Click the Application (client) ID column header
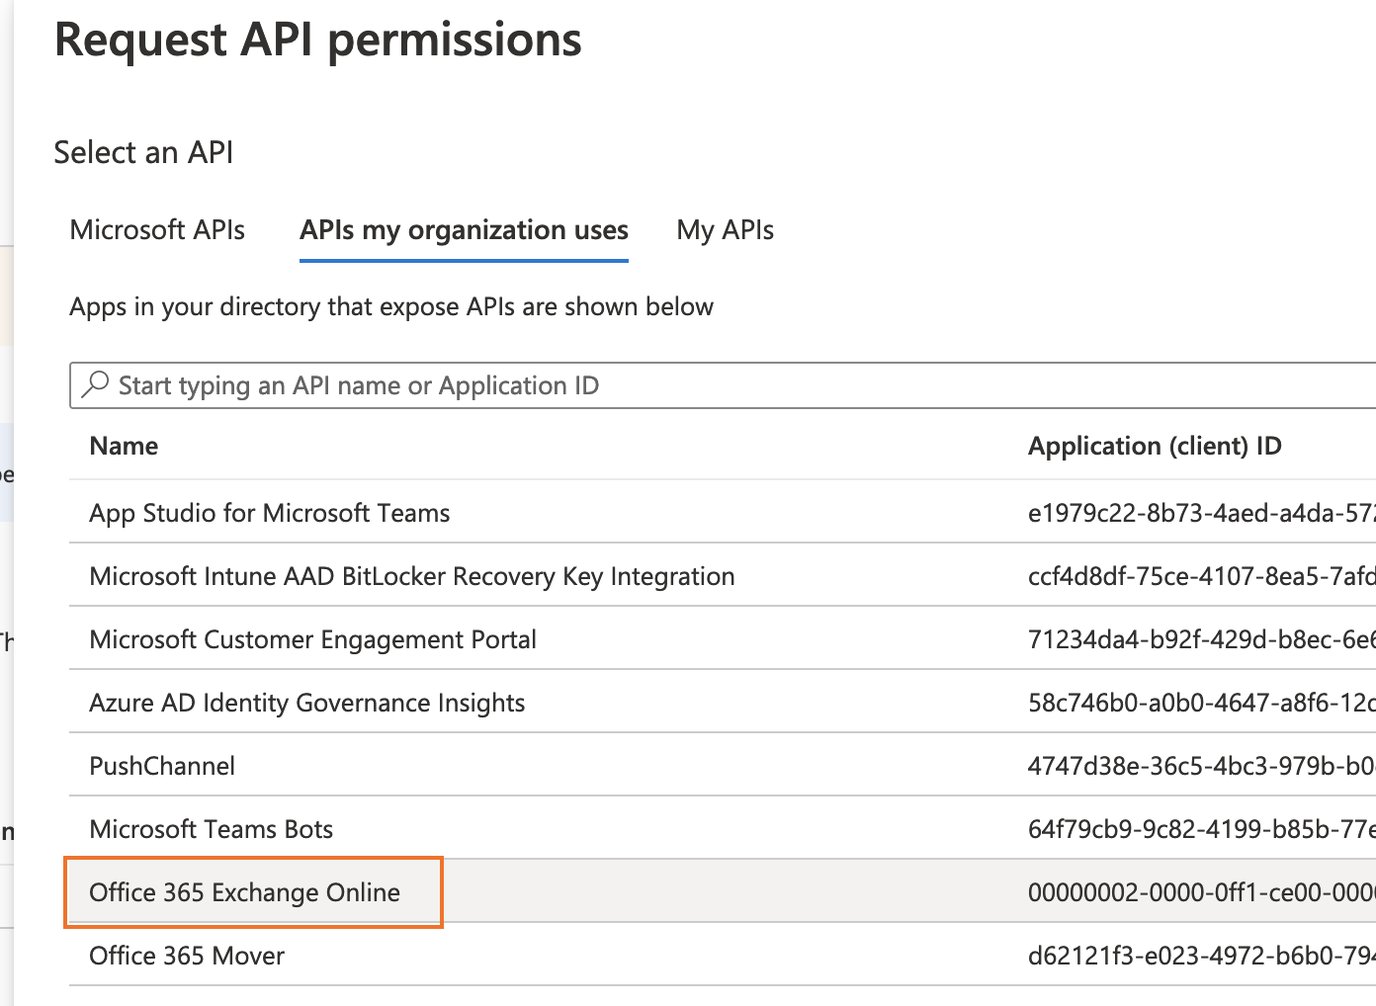This screenshot has width=1376, height=1006. pos(1154,445)
